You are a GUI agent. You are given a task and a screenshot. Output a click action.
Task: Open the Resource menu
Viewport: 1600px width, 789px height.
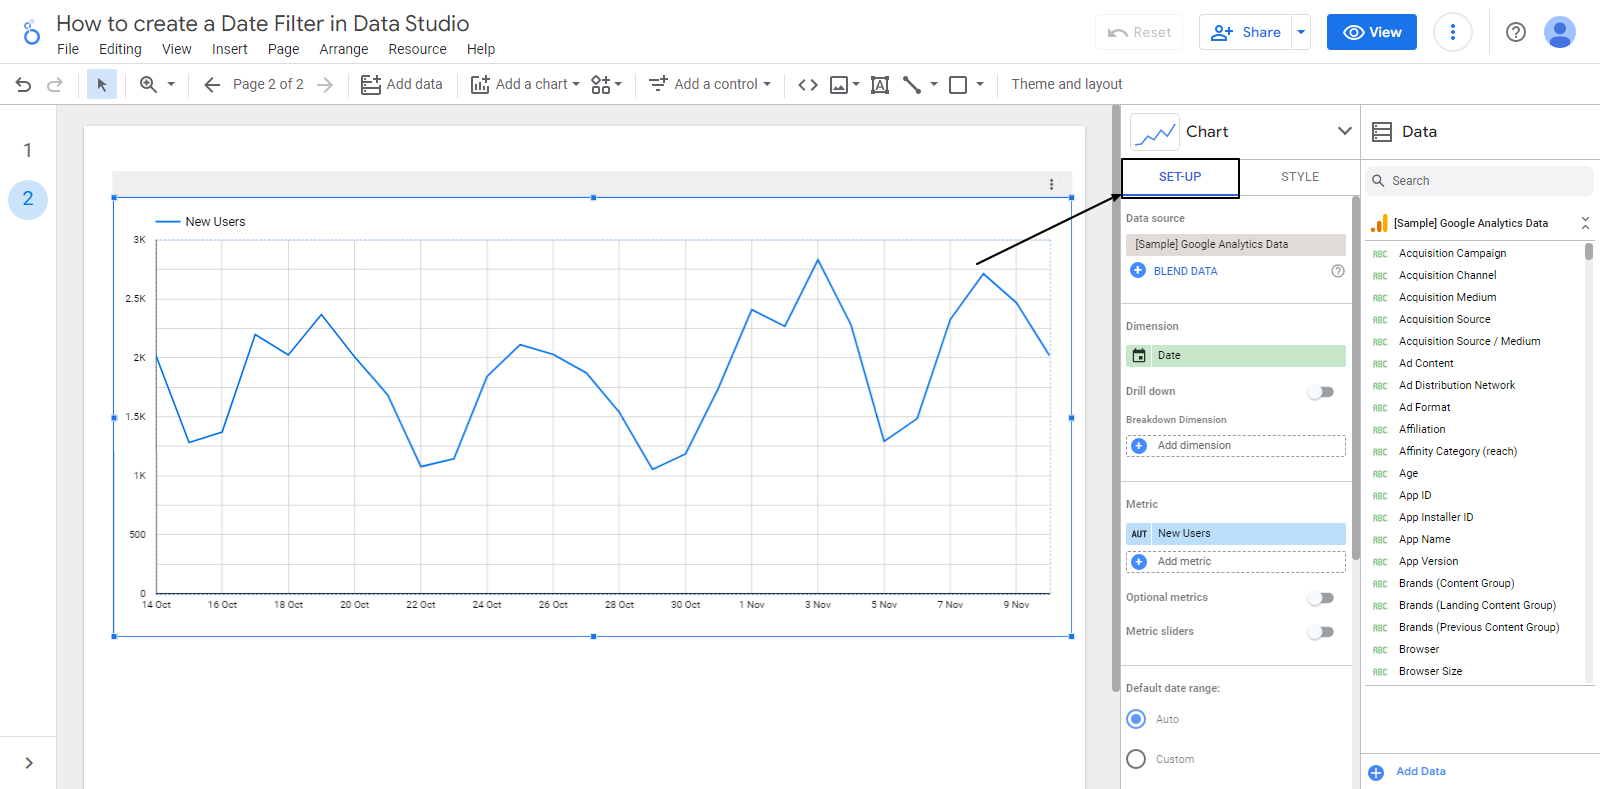(417, 49)
